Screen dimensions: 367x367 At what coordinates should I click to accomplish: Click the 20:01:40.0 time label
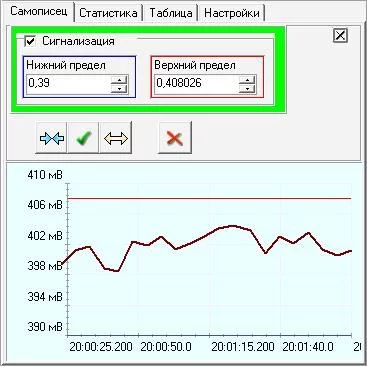tap(308, 347)
